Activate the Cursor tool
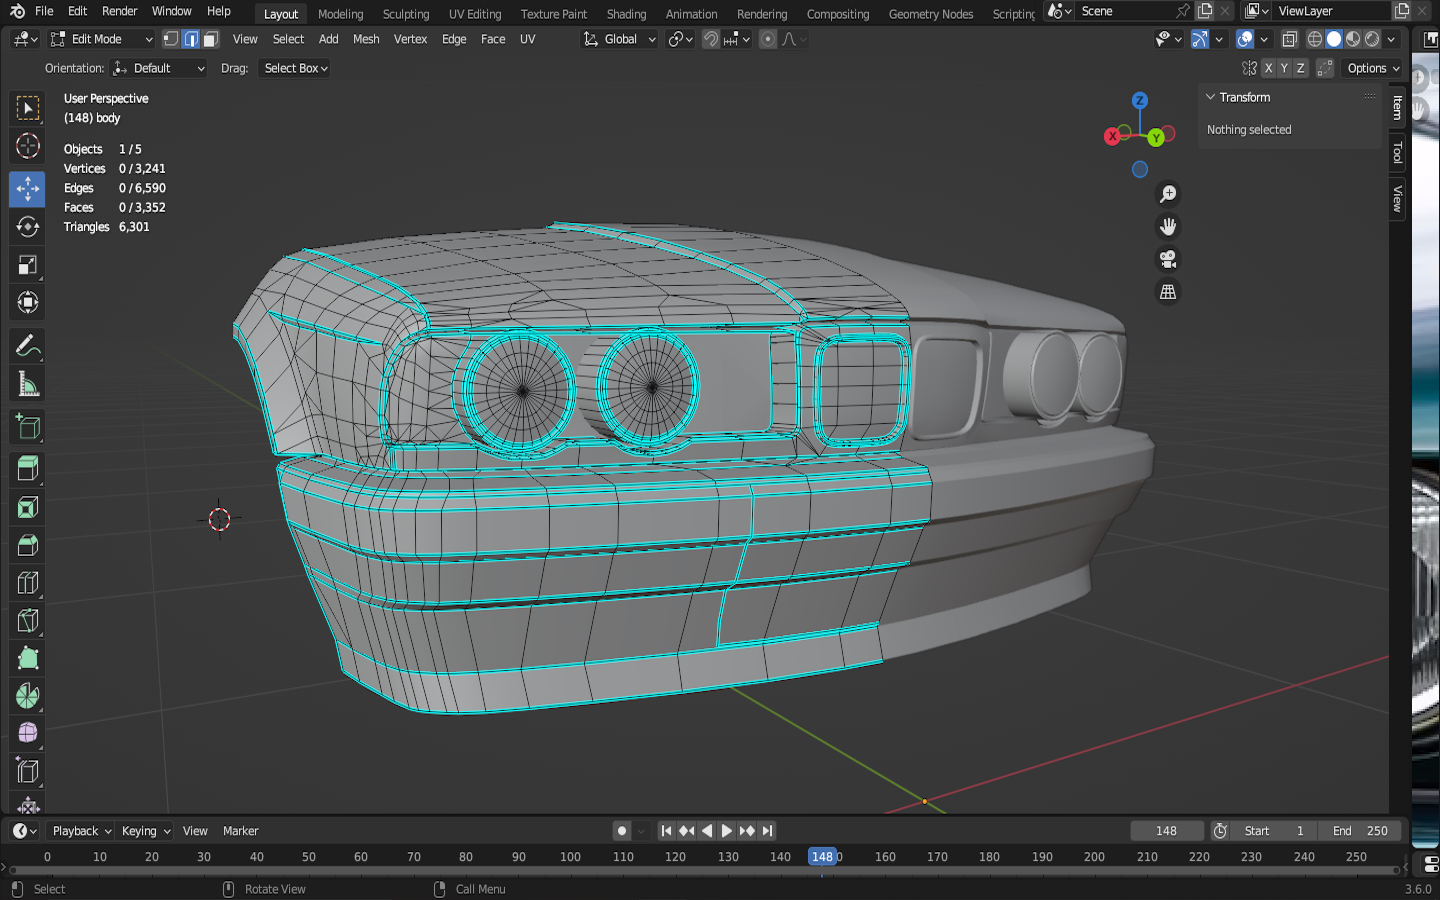1440x900 pixels. pyautogui.click(x=27, y=146)
